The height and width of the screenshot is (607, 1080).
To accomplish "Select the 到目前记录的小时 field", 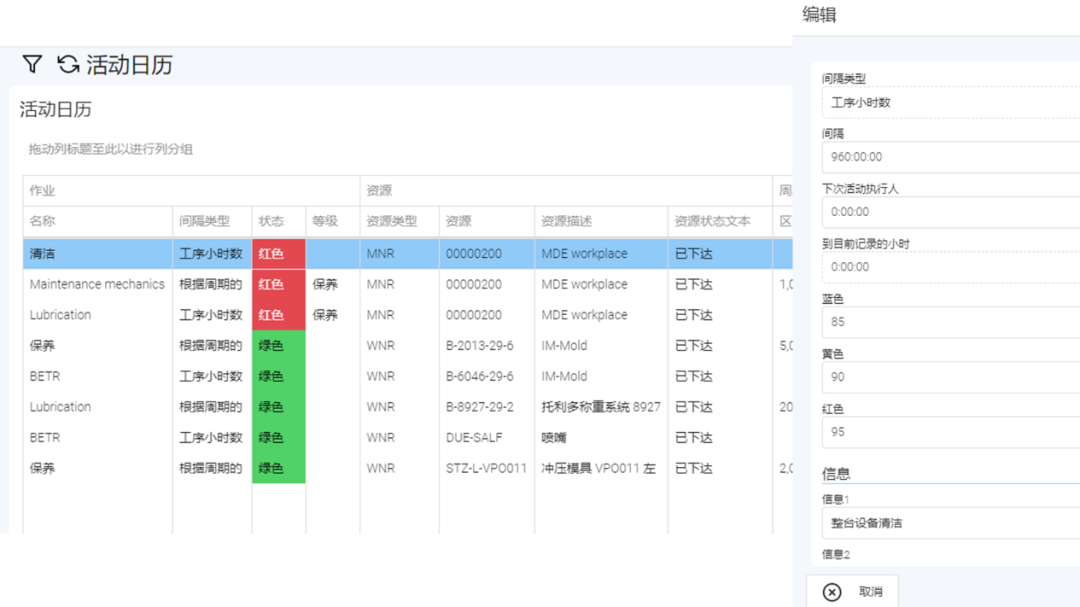I will (x=951, y=267).
